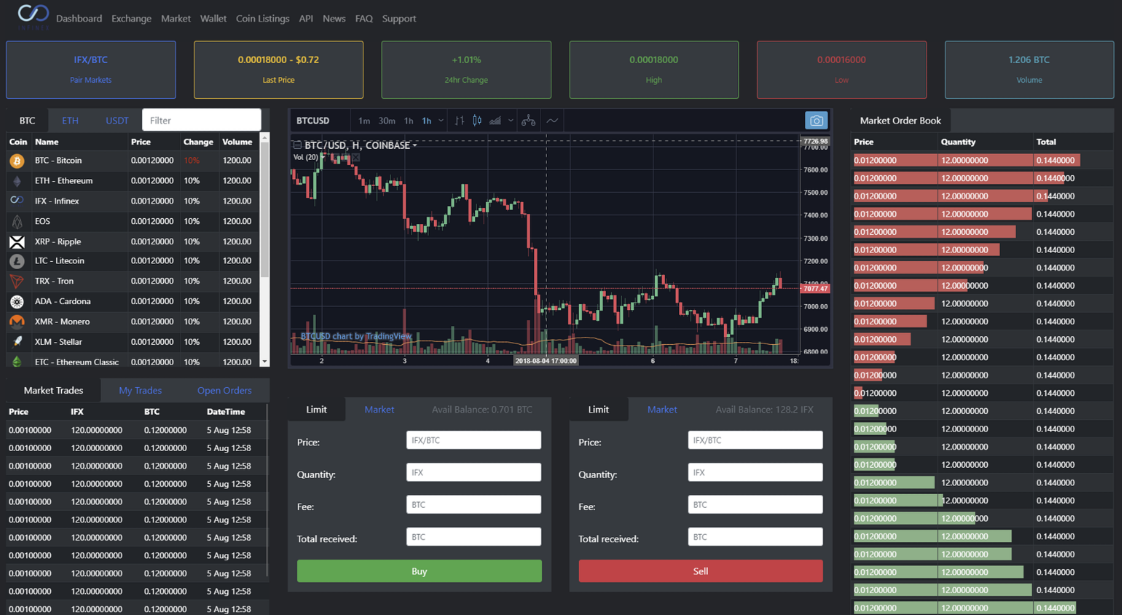Go to Market in top navigation
Image resolution: width=1122 pixels, height=615 pixels.
[x=175, y=19]
